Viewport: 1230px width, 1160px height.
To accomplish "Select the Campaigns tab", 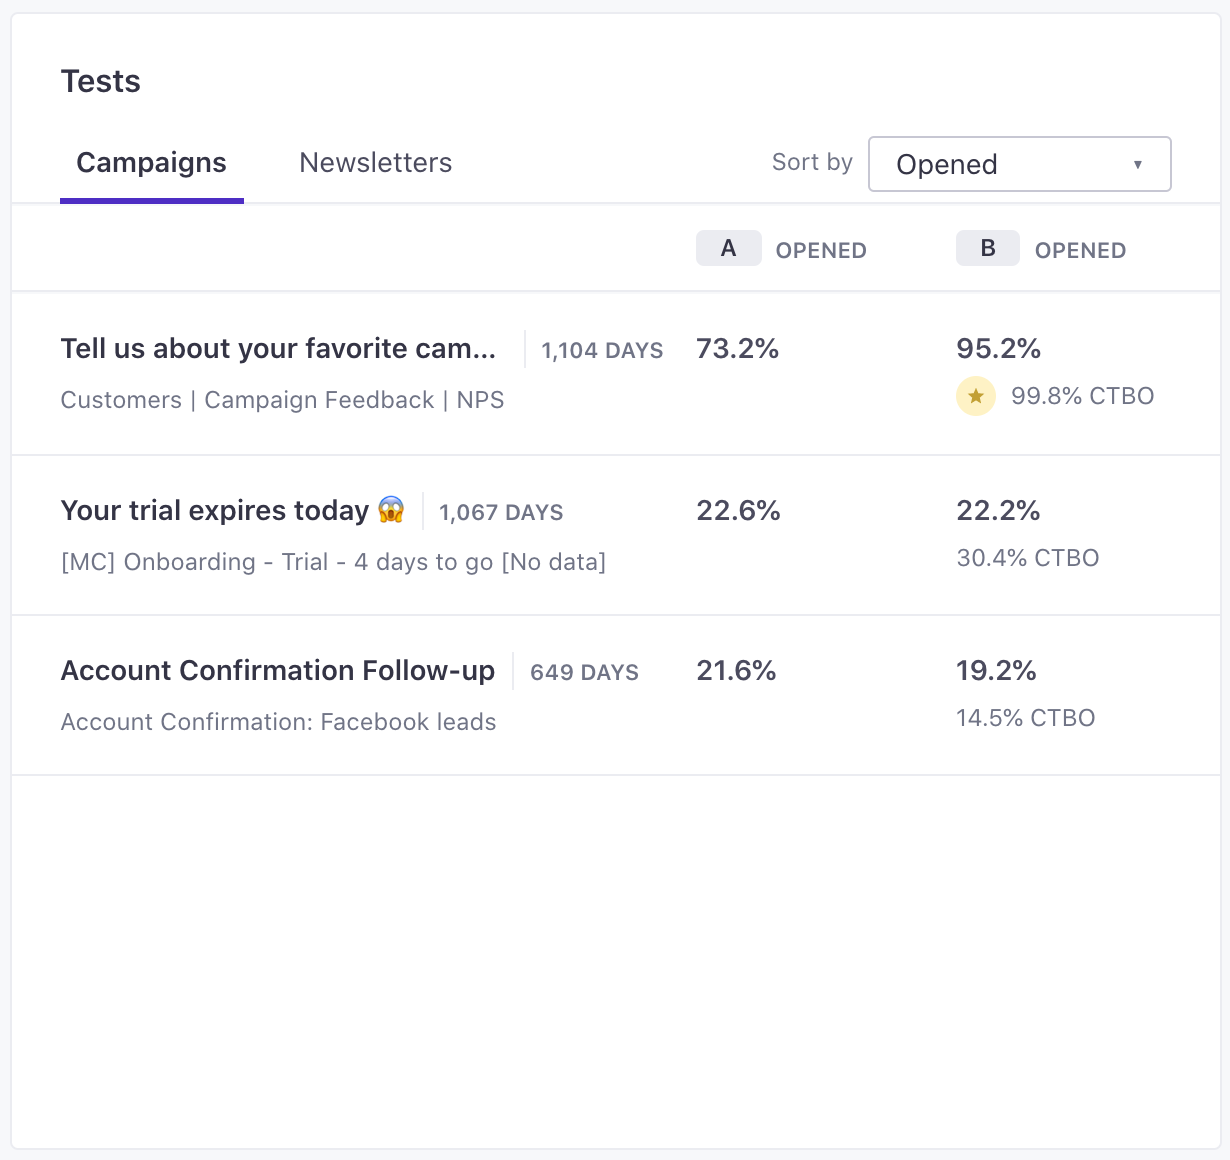I will 151,163.
